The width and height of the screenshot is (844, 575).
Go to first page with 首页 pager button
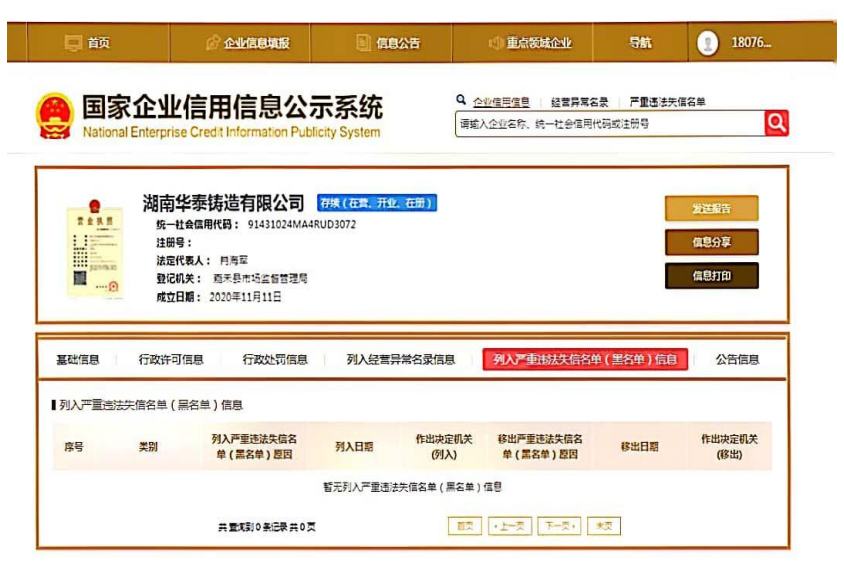click(465, 526)
